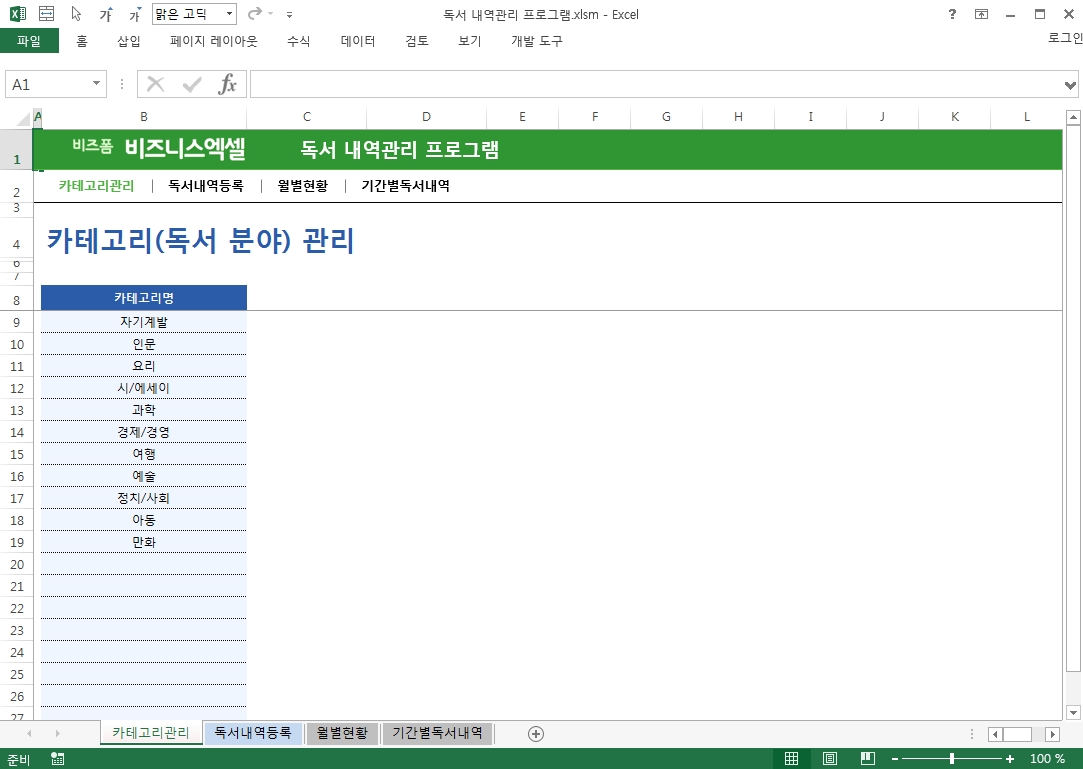Click the quick access form icon beside Excel logo

(x=46, y=14)
